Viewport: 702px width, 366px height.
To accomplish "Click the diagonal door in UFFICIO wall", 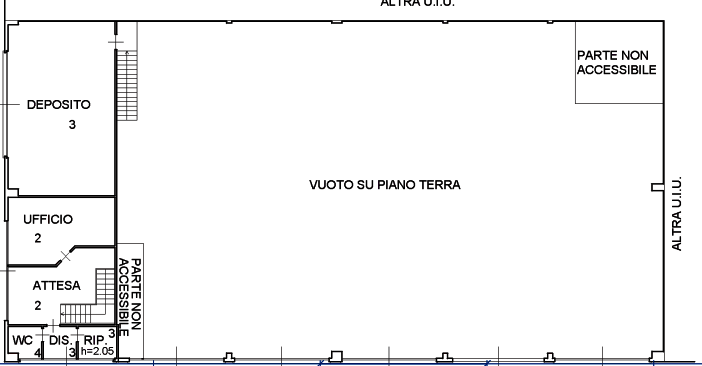I will [65, 256].
